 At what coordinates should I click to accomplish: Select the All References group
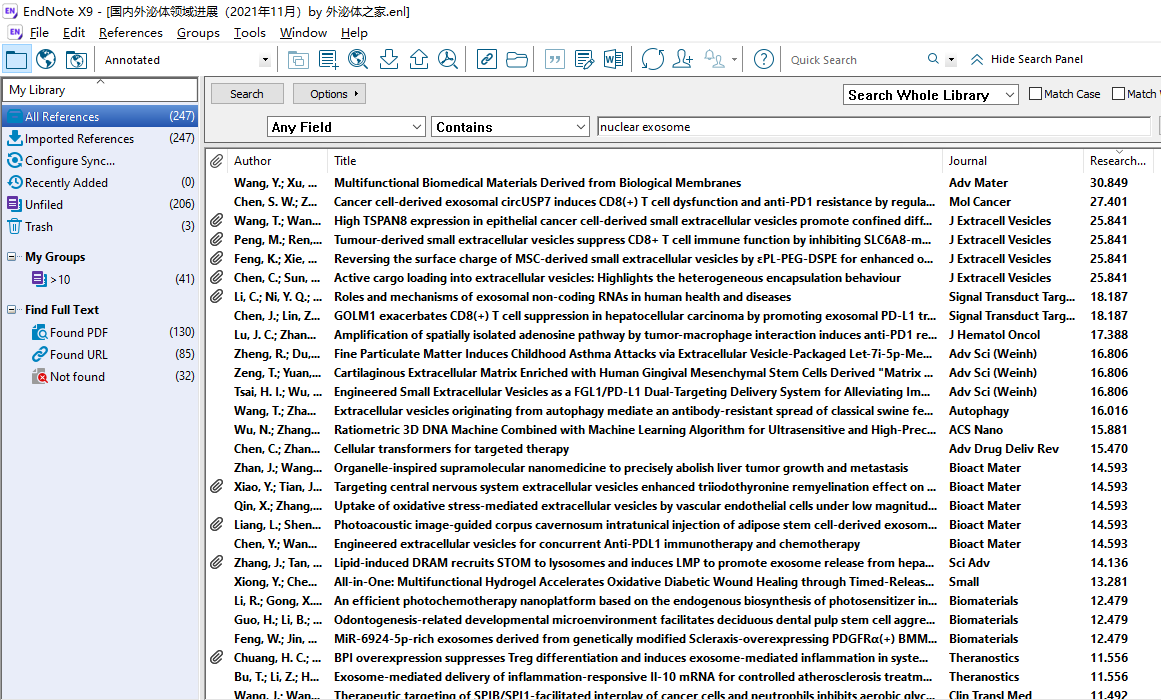coord(100,116)
